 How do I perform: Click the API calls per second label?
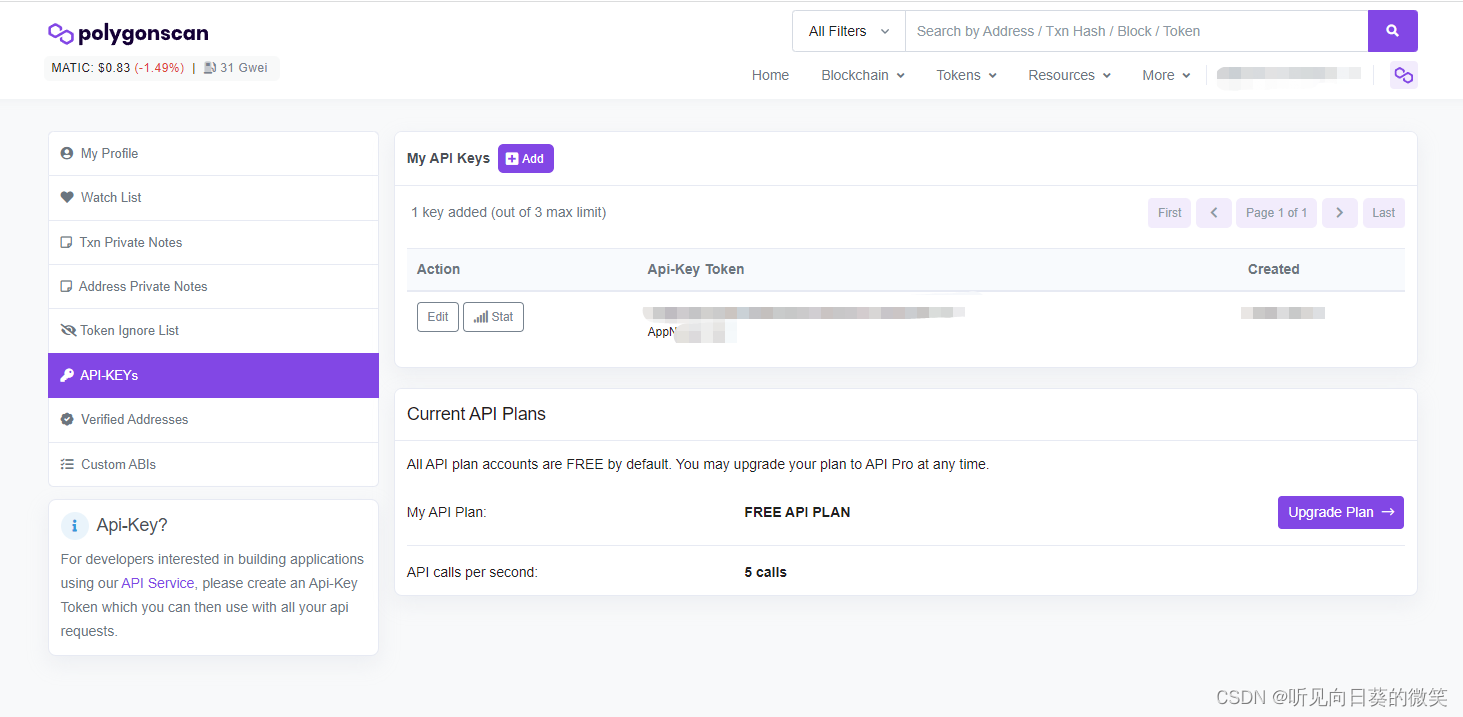(472, 572)
